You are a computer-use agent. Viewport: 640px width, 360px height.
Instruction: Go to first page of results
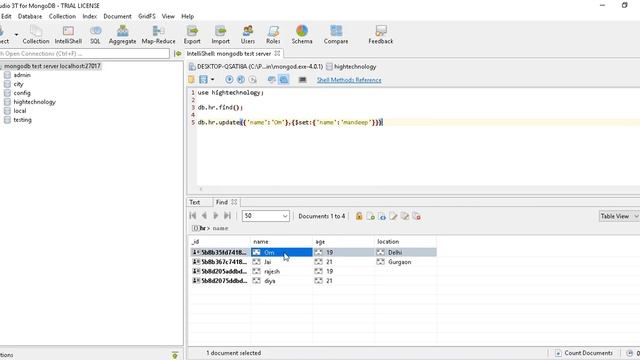[193, 216]
